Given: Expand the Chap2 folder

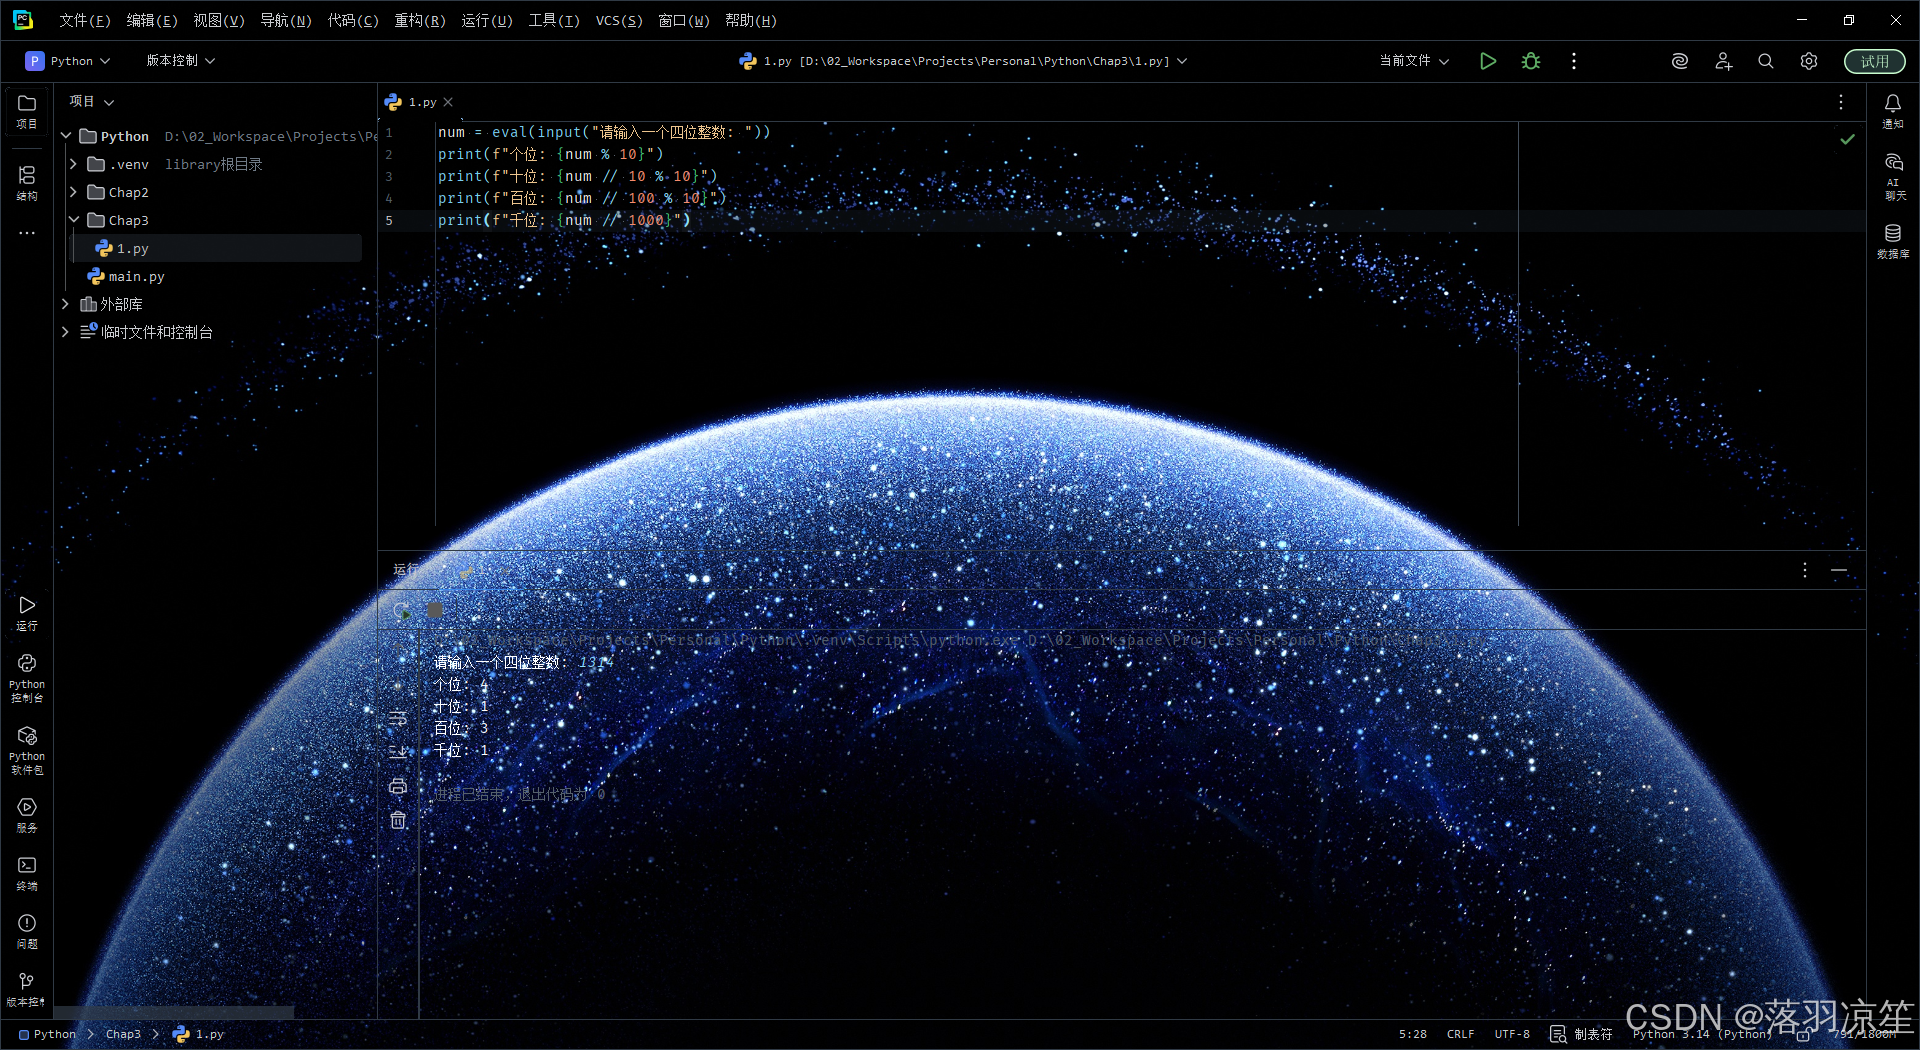Looking at the screenshot, I should [73, 192].
